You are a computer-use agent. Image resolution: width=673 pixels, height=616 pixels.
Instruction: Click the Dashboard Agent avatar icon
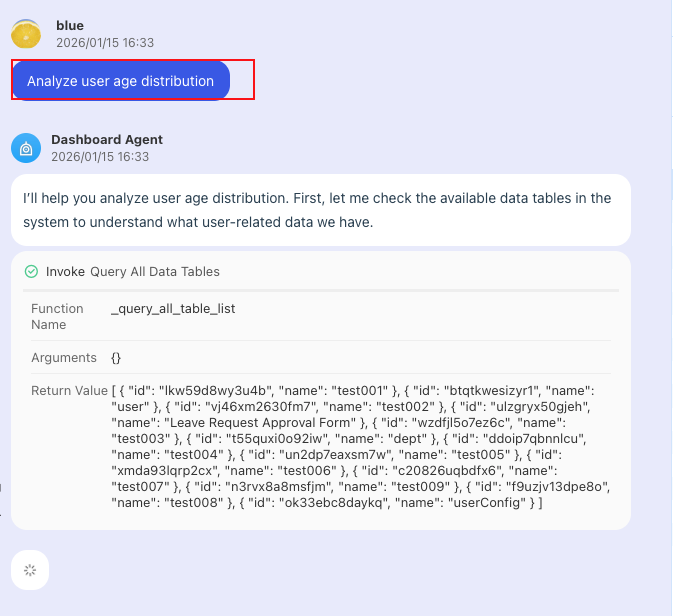[x=26, y=148]
